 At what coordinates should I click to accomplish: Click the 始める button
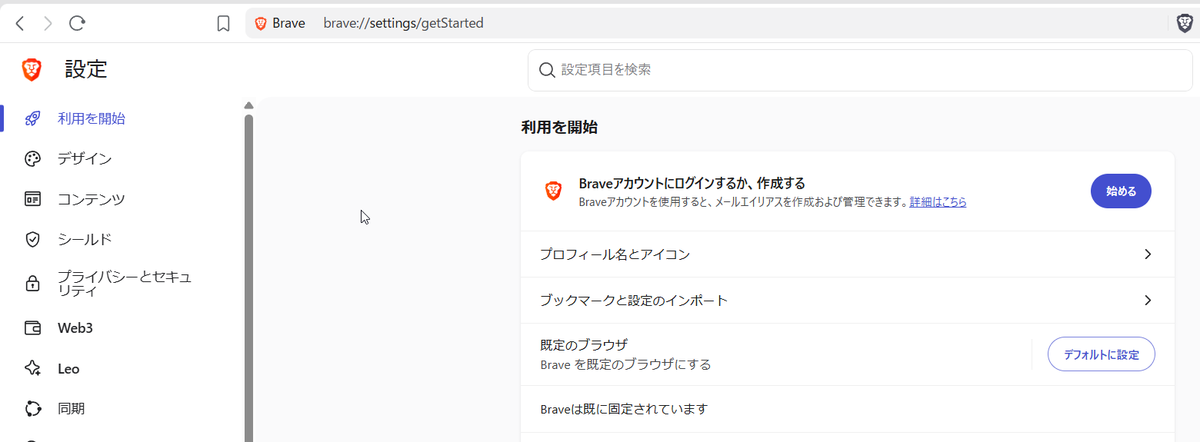pyautogui.click(x=1121, y=191)
